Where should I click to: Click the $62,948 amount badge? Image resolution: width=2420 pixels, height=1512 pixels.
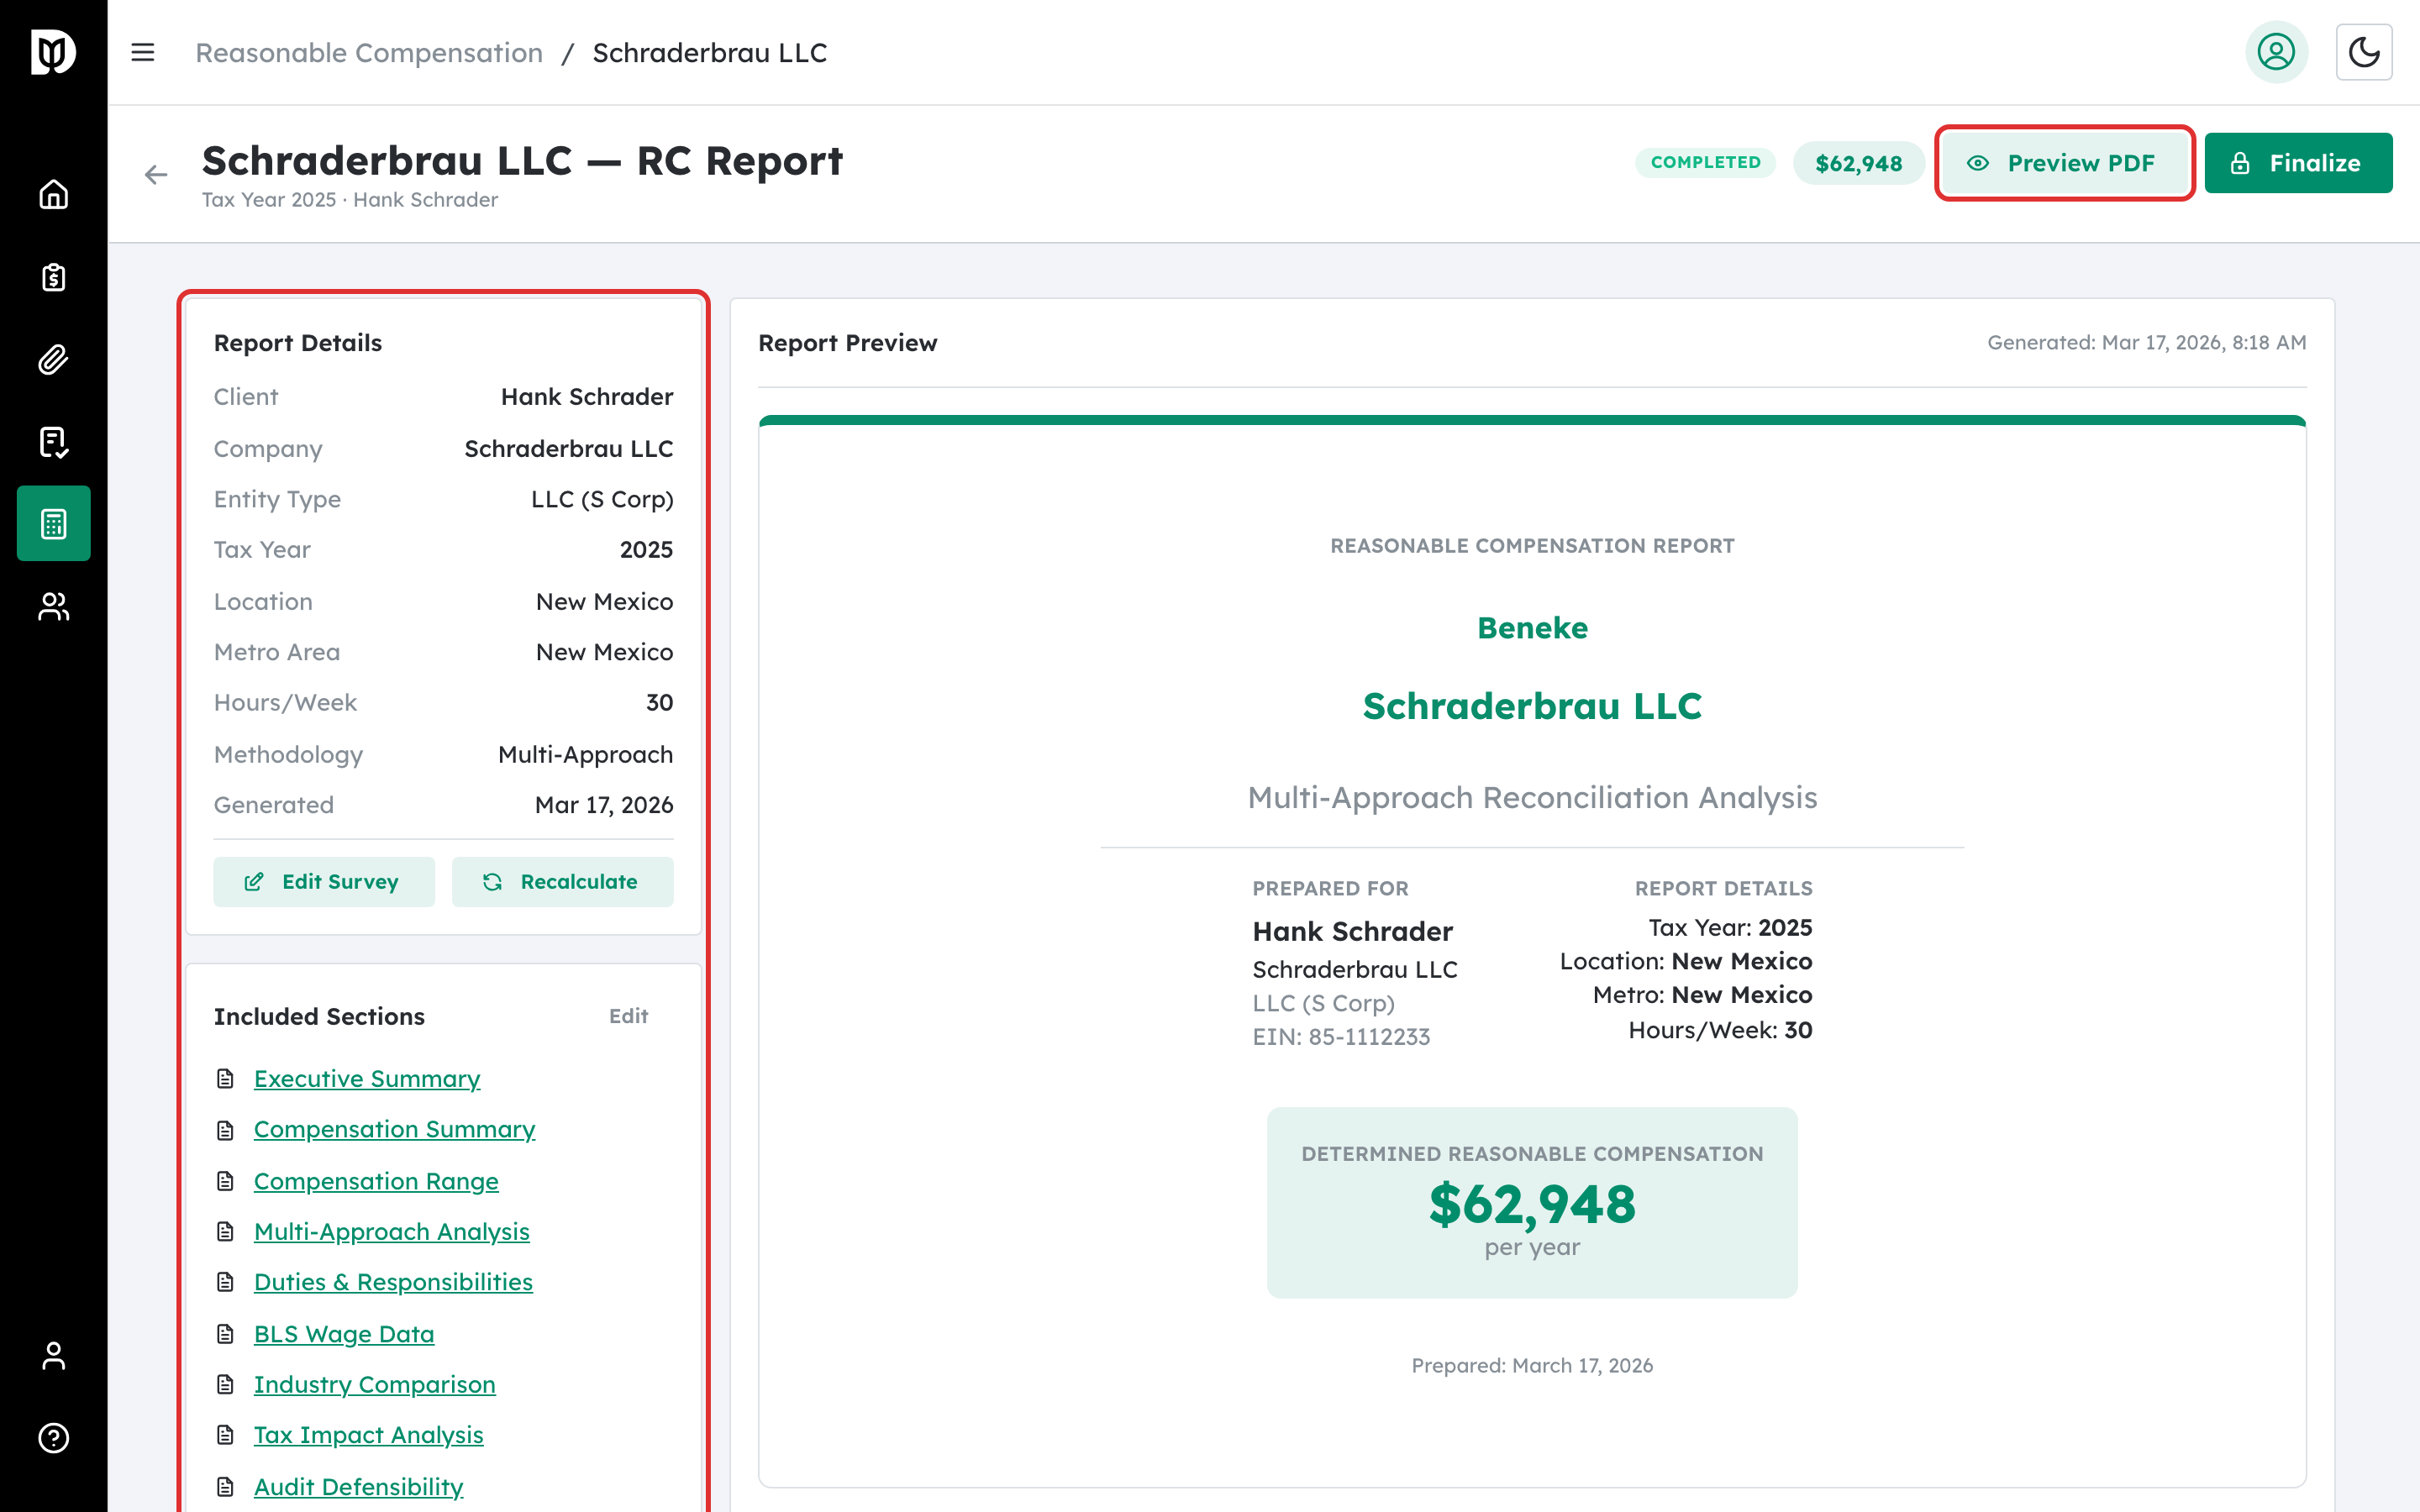(x=1858, y=162)
